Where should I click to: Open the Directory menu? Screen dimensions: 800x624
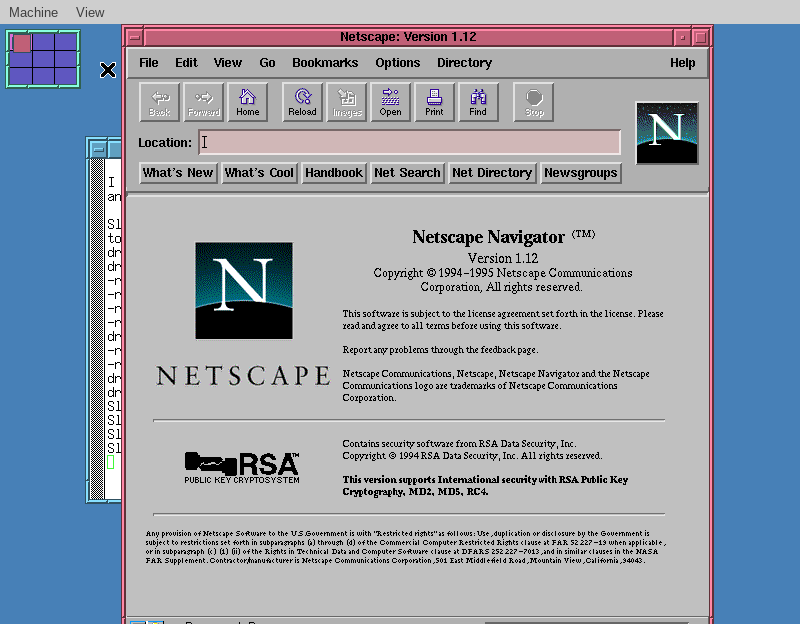pyautogui.click(x=464, y=63)
